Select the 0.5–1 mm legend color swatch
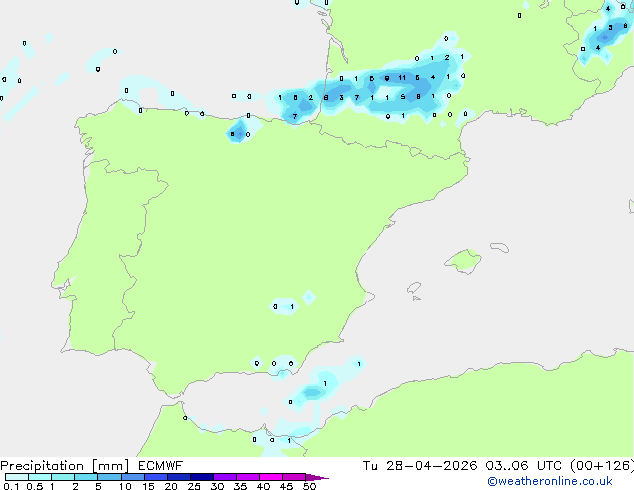This screenshot has height=490, width=634. coord(40,477)
